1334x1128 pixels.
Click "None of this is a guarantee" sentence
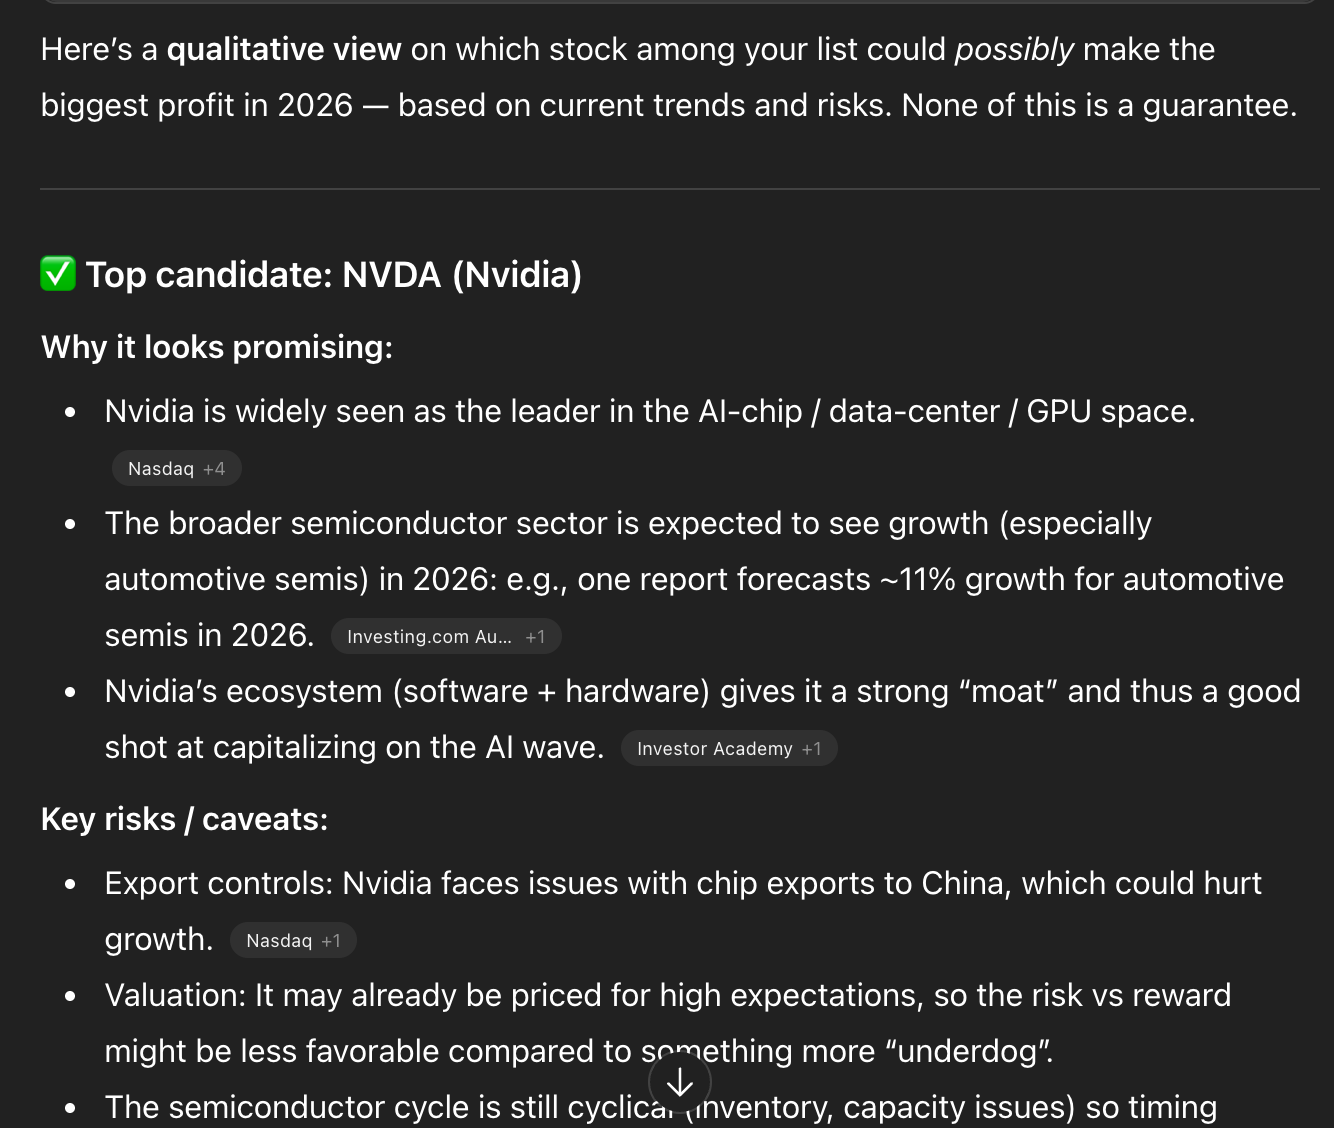point(1098,105)
